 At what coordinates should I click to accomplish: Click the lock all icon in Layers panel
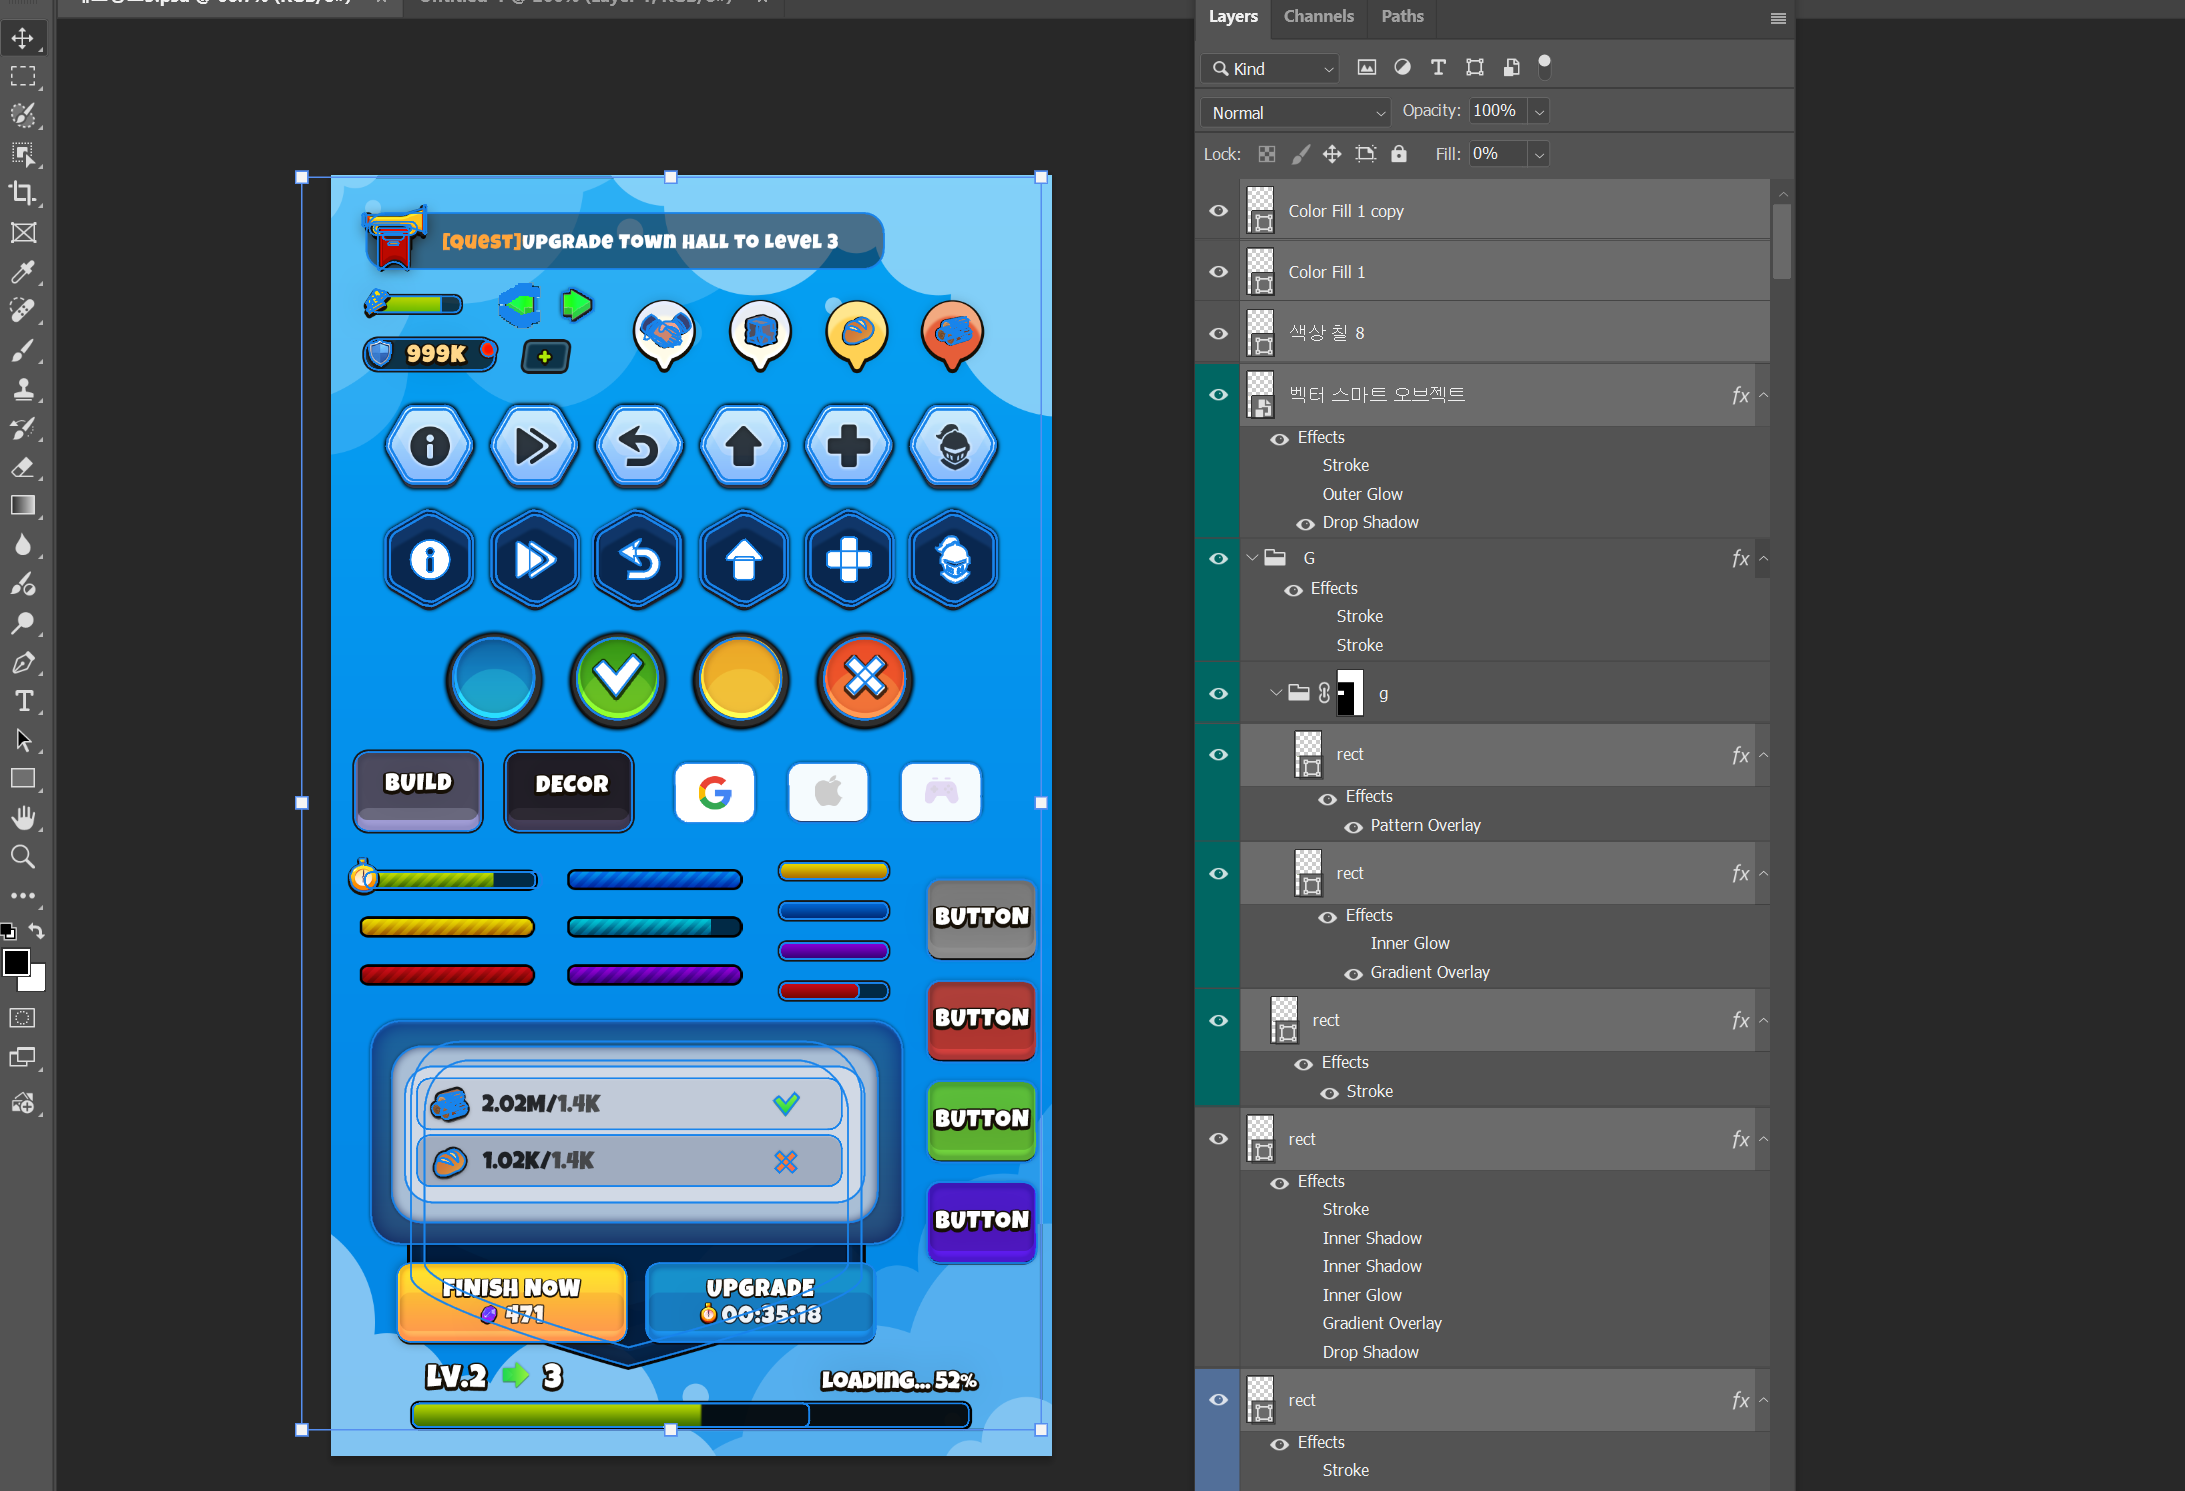point(1399,154)
